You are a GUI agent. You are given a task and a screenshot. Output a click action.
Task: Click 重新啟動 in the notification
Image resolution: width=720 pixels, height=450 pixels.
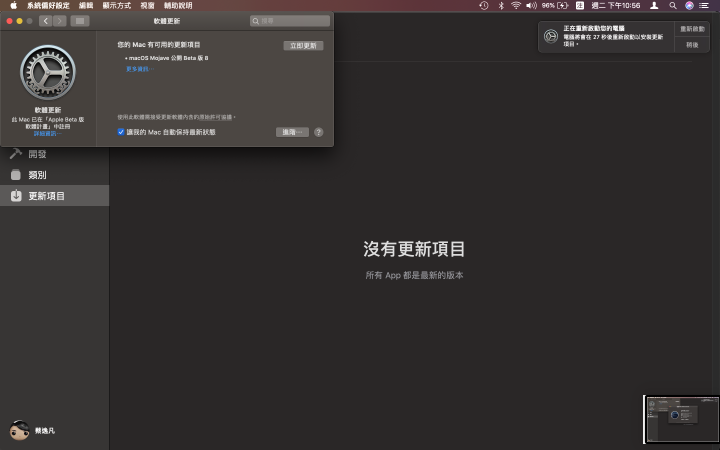pyautogui.click(x=692, y=29)
